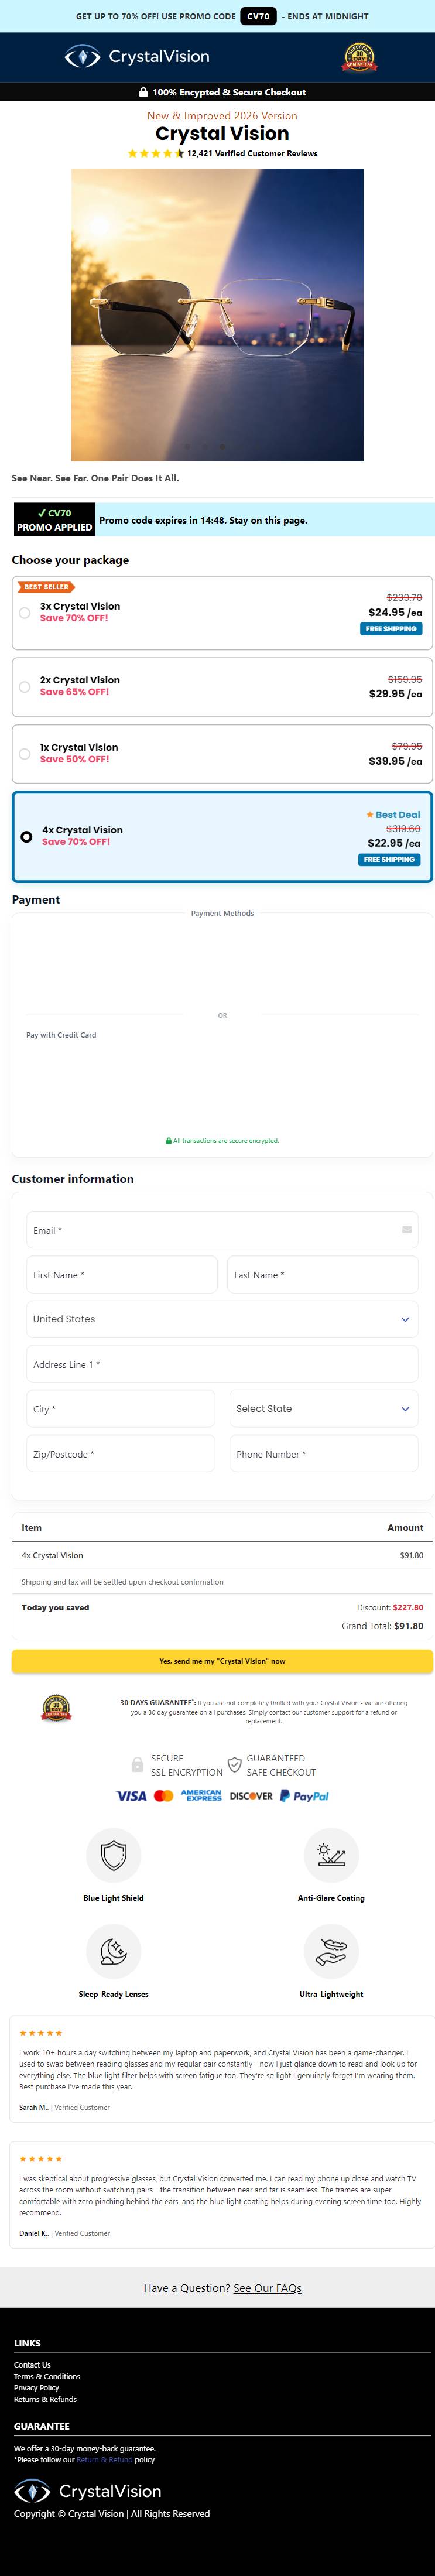Select the 4x Crystal Vision package radio
The width and height of the screenshot is (435, 2576).
(x=27, y=837)
